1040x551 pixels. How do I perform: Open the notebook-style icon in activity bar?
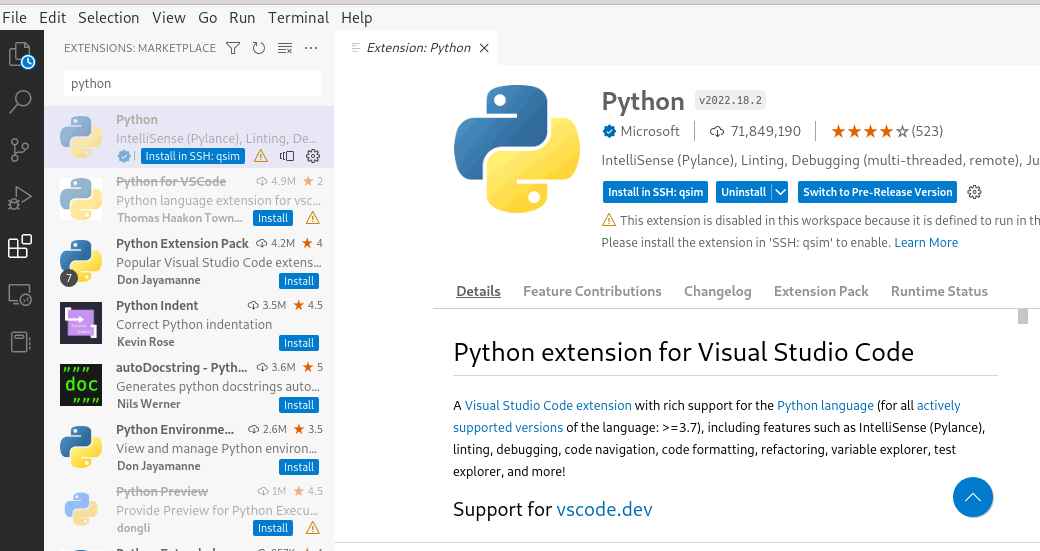pyautogui.click(x=21, y=342)
